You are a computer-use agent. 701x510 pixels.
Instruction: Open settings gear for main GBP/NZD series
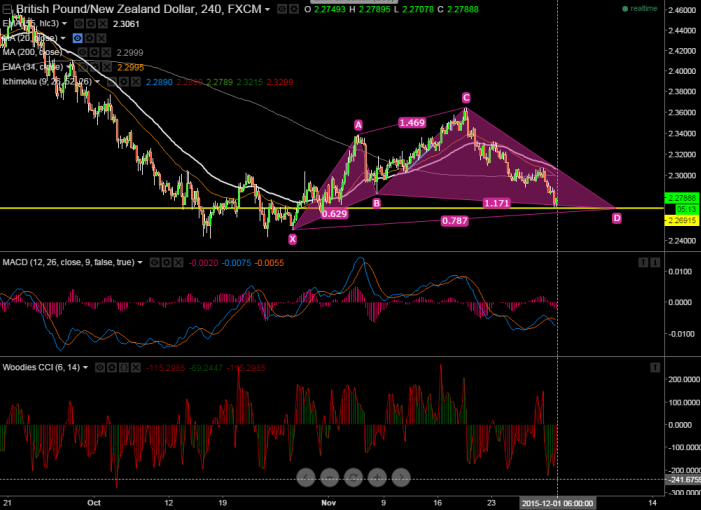pyautogui.click(x=294, y=8)
